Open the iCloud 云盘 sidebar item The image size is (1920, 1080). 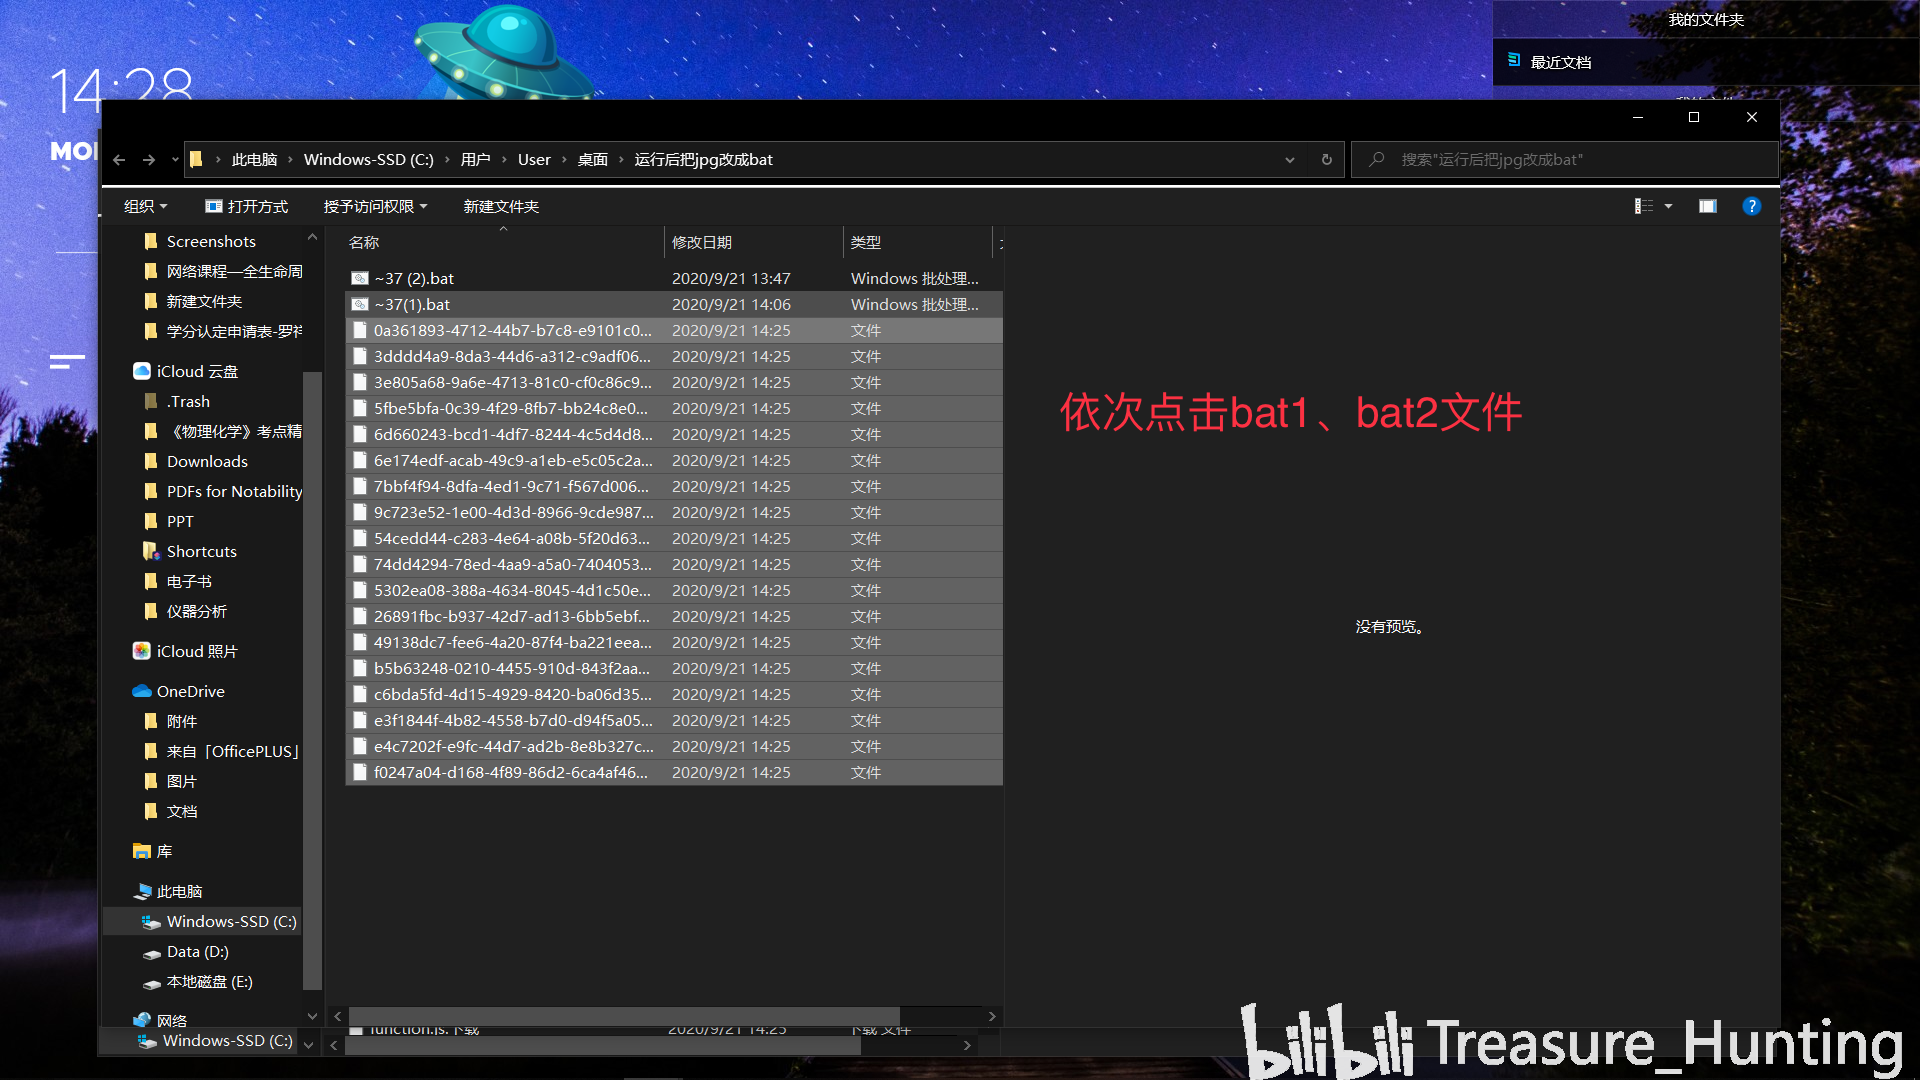click(197, 371)
